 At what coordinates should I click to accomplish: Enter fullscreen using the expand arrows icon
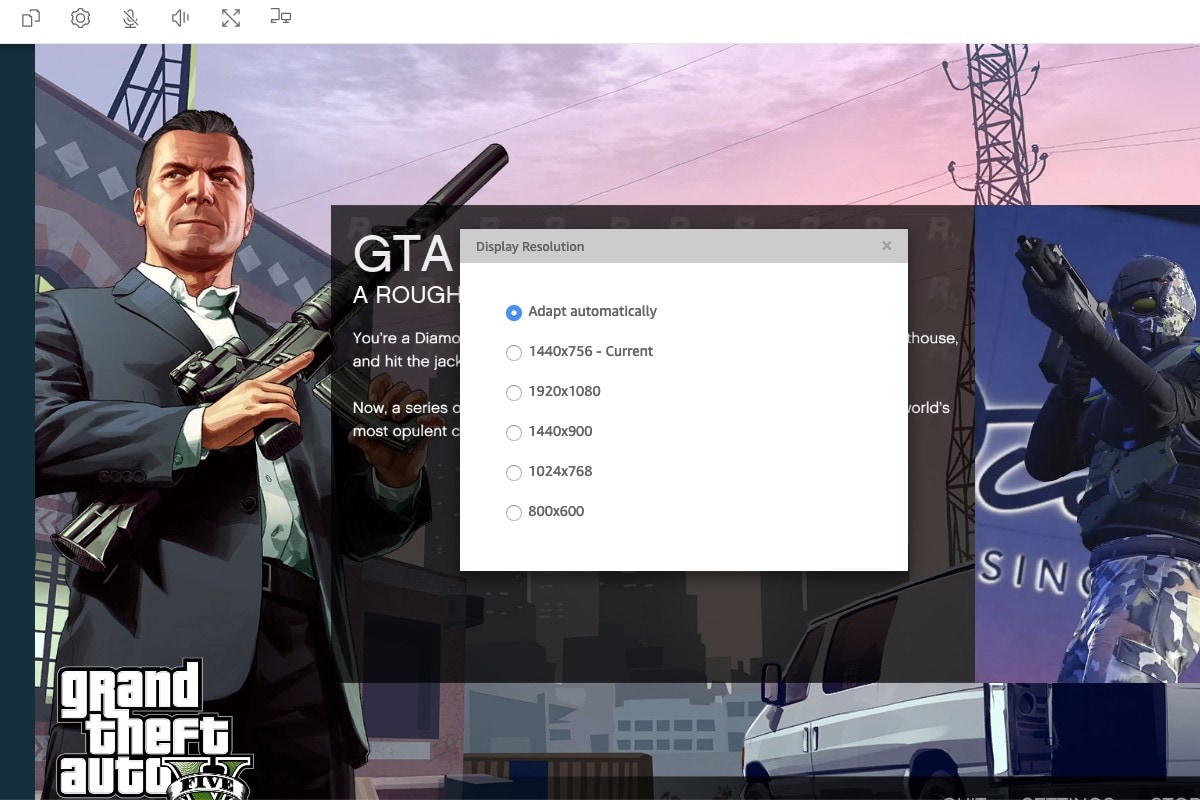click(x=231, y=18)
